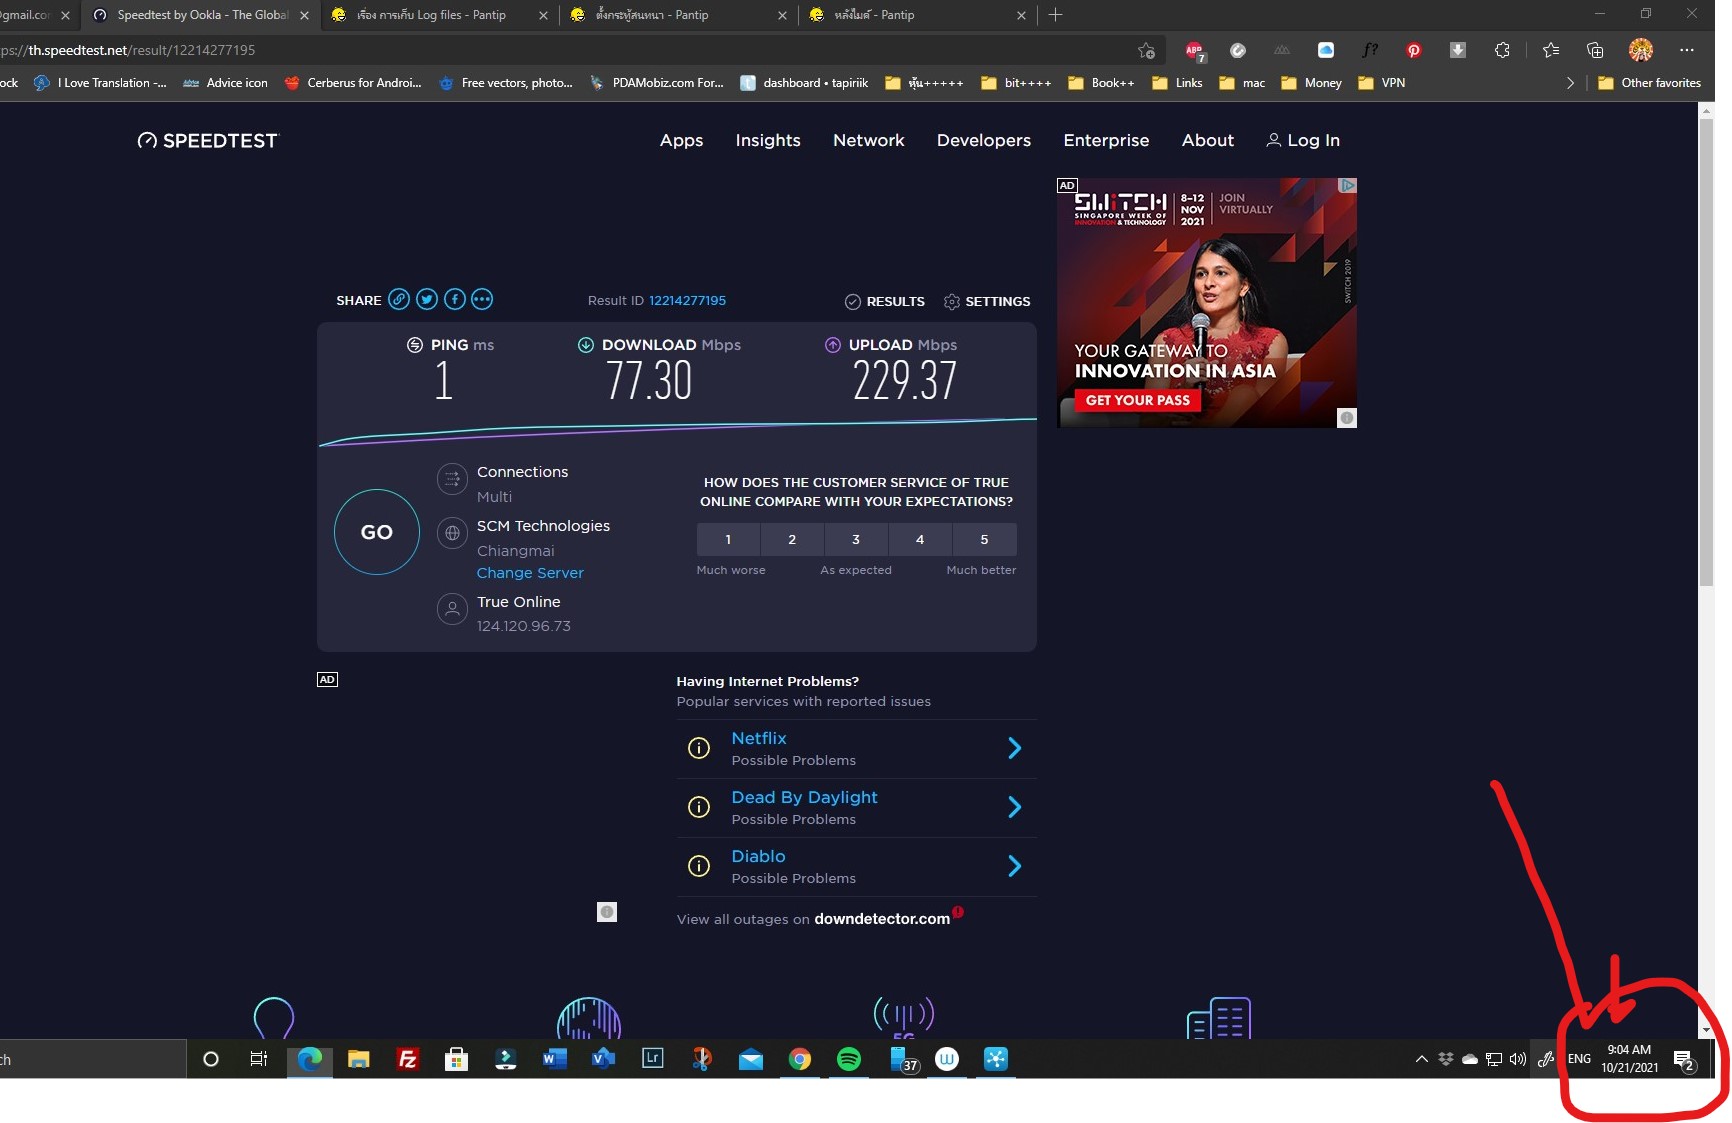
Task: Open Collections icon in toolbar
Action: tap(1595, 50)
